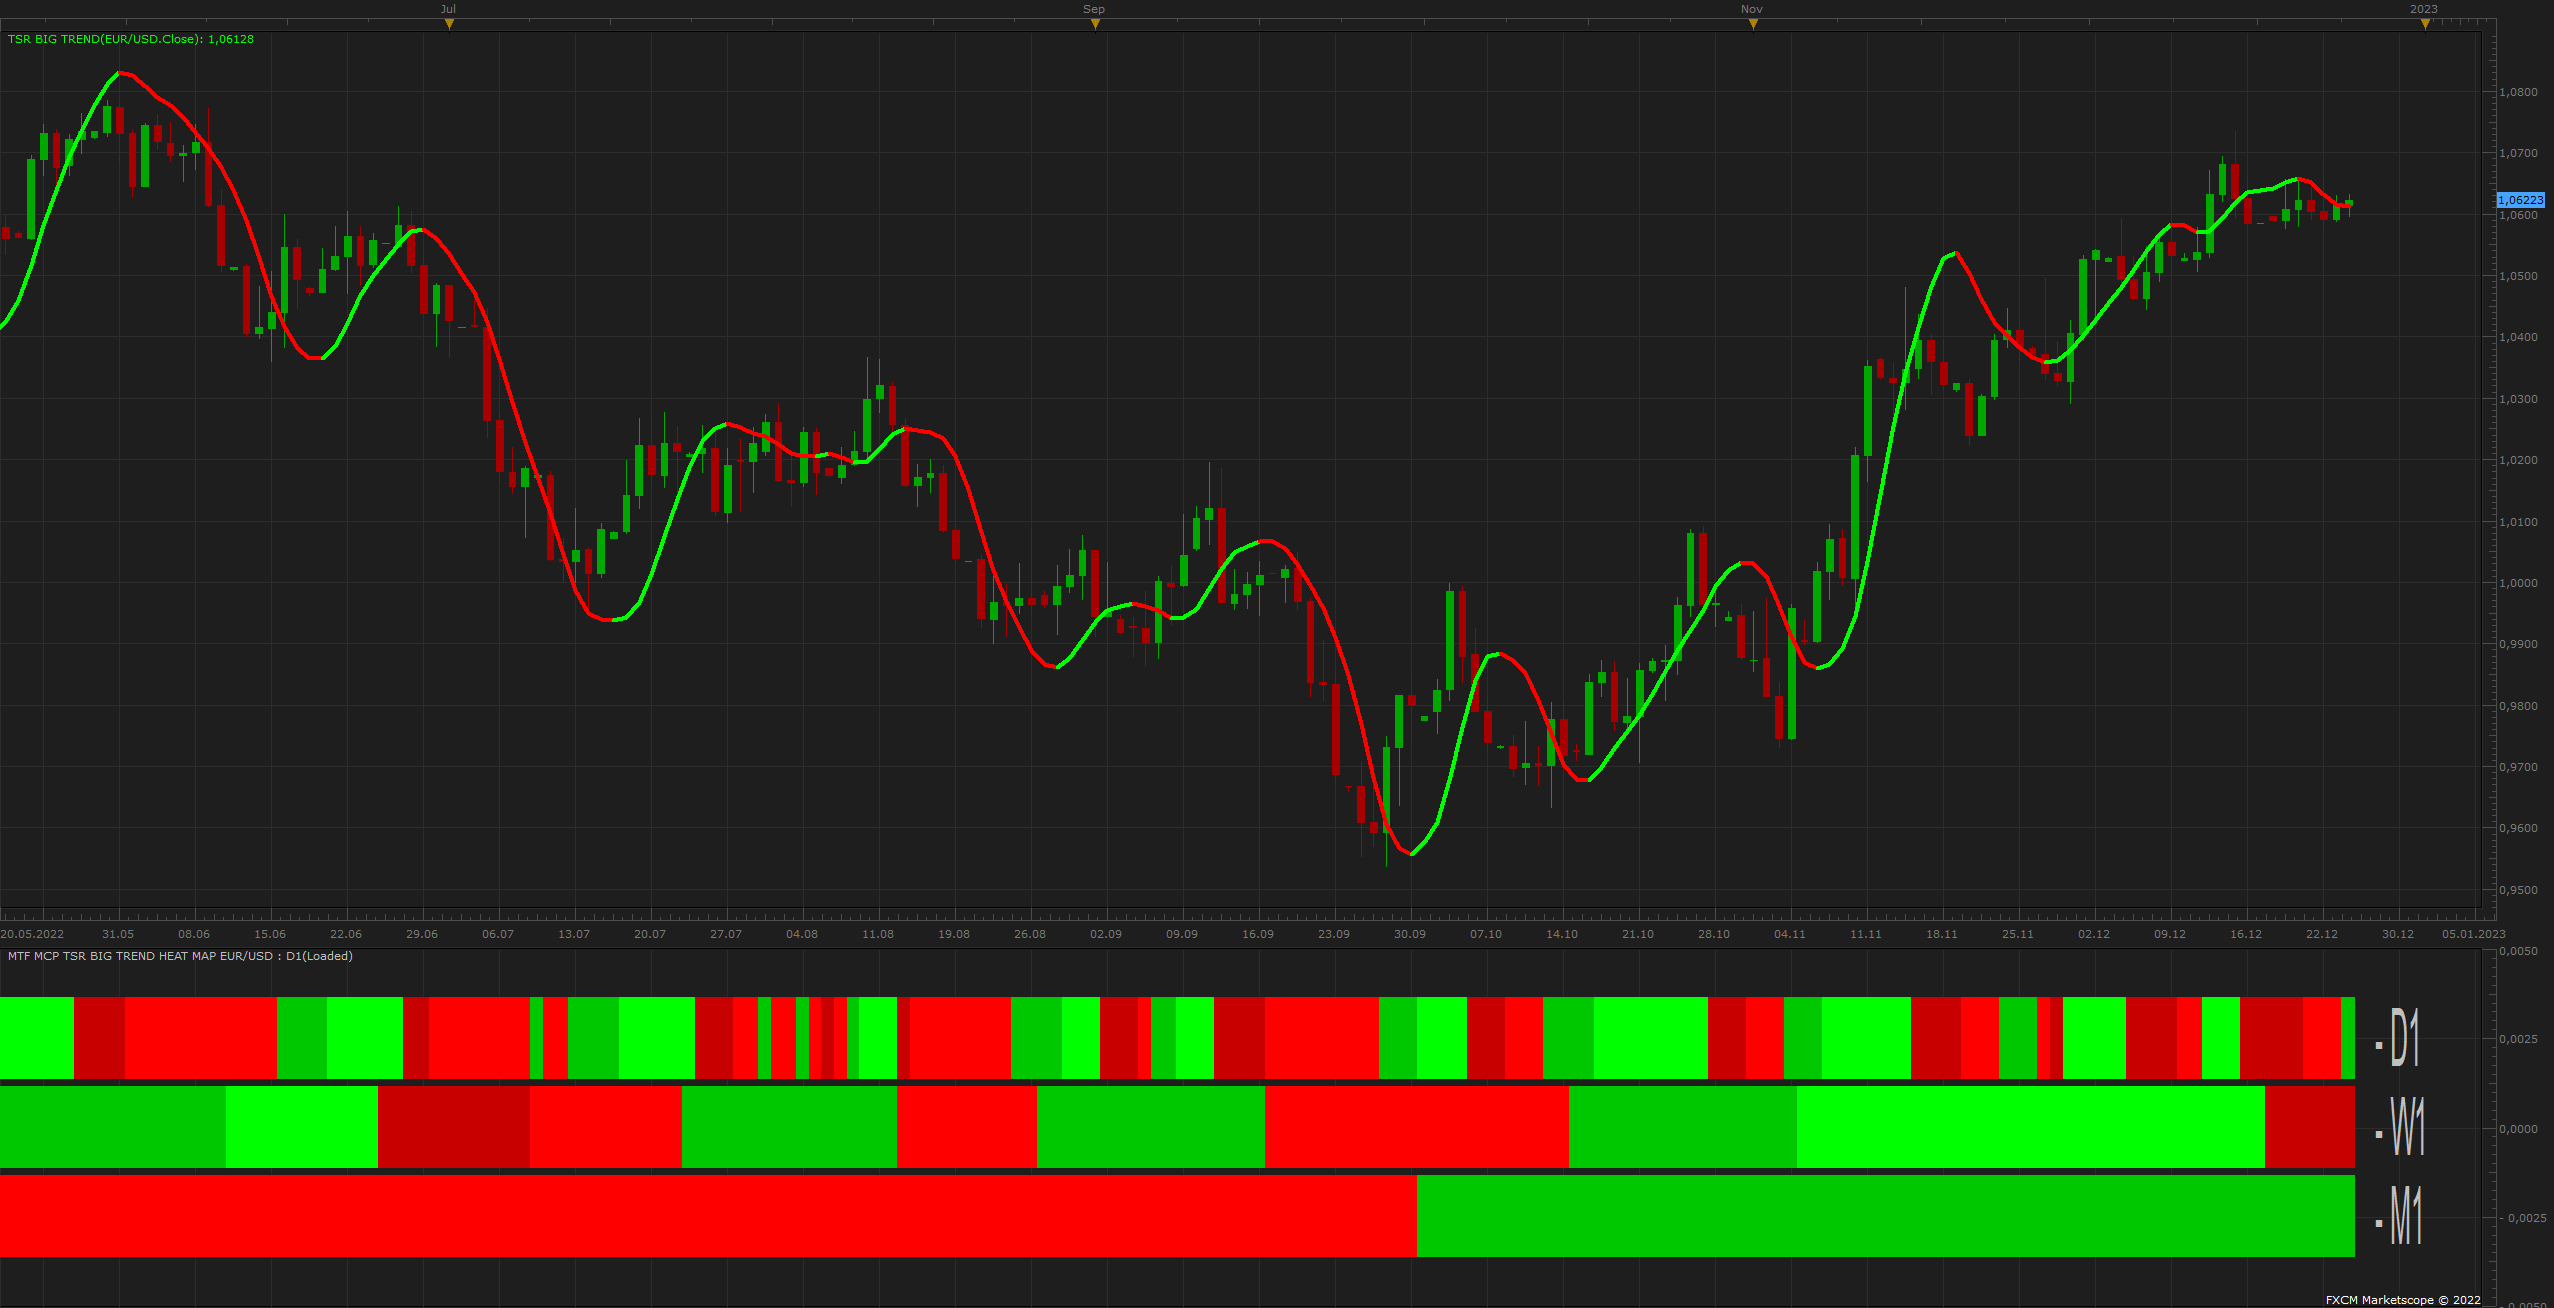Click the 2023 orange timeline marker

[2425, 24]
